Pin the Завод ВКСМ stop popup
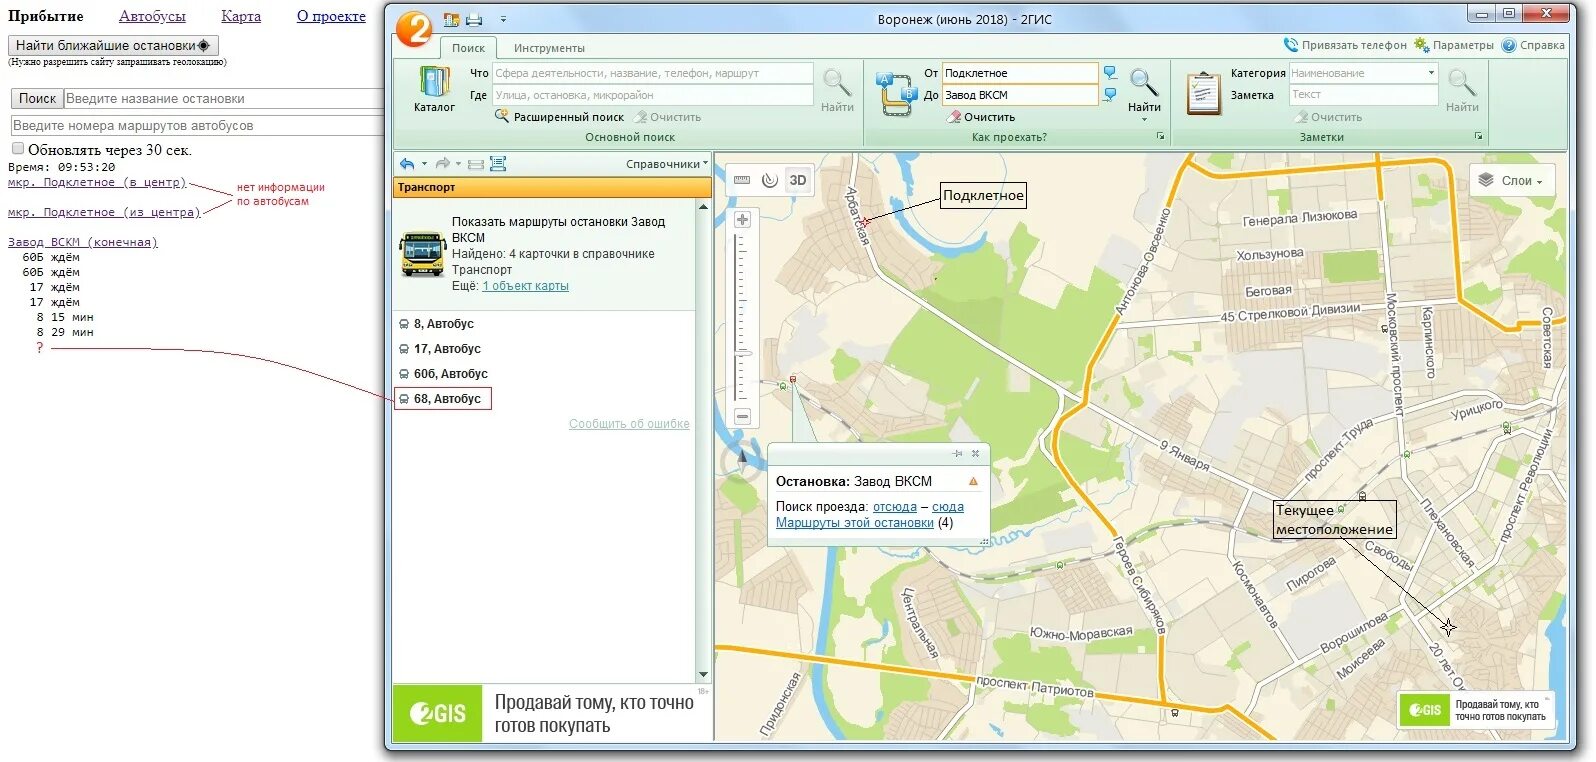Viewport: 1596px width, 762px height. pos(957,454)
